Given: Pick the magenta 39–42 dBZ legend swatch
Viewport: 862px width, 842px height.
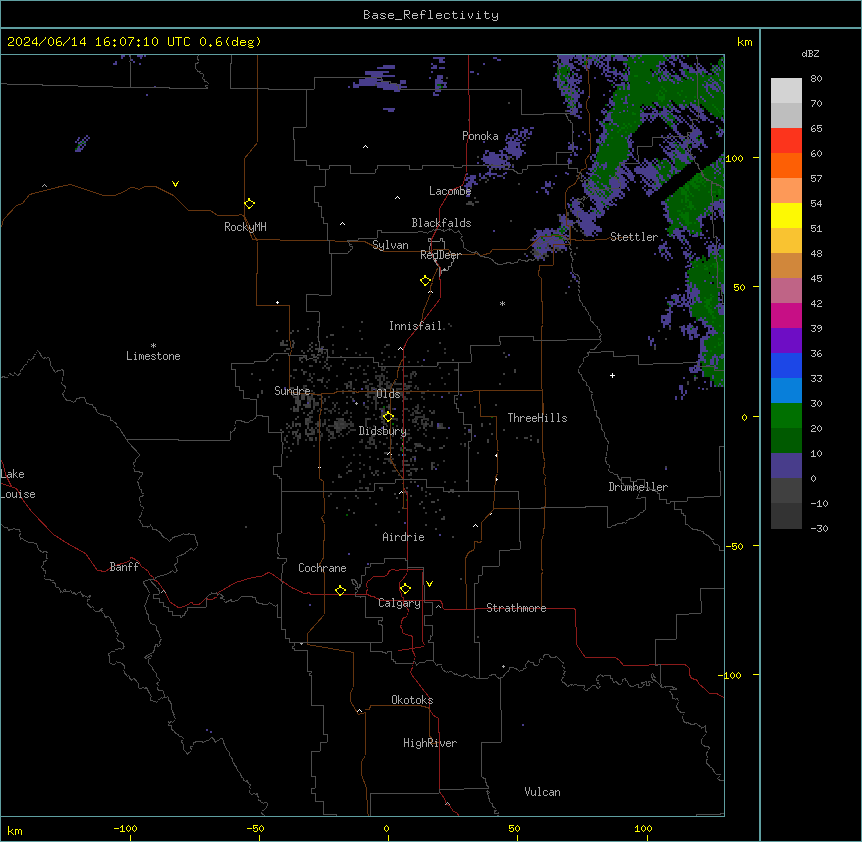Looking at the screenshot, I should tap(786, 315).
